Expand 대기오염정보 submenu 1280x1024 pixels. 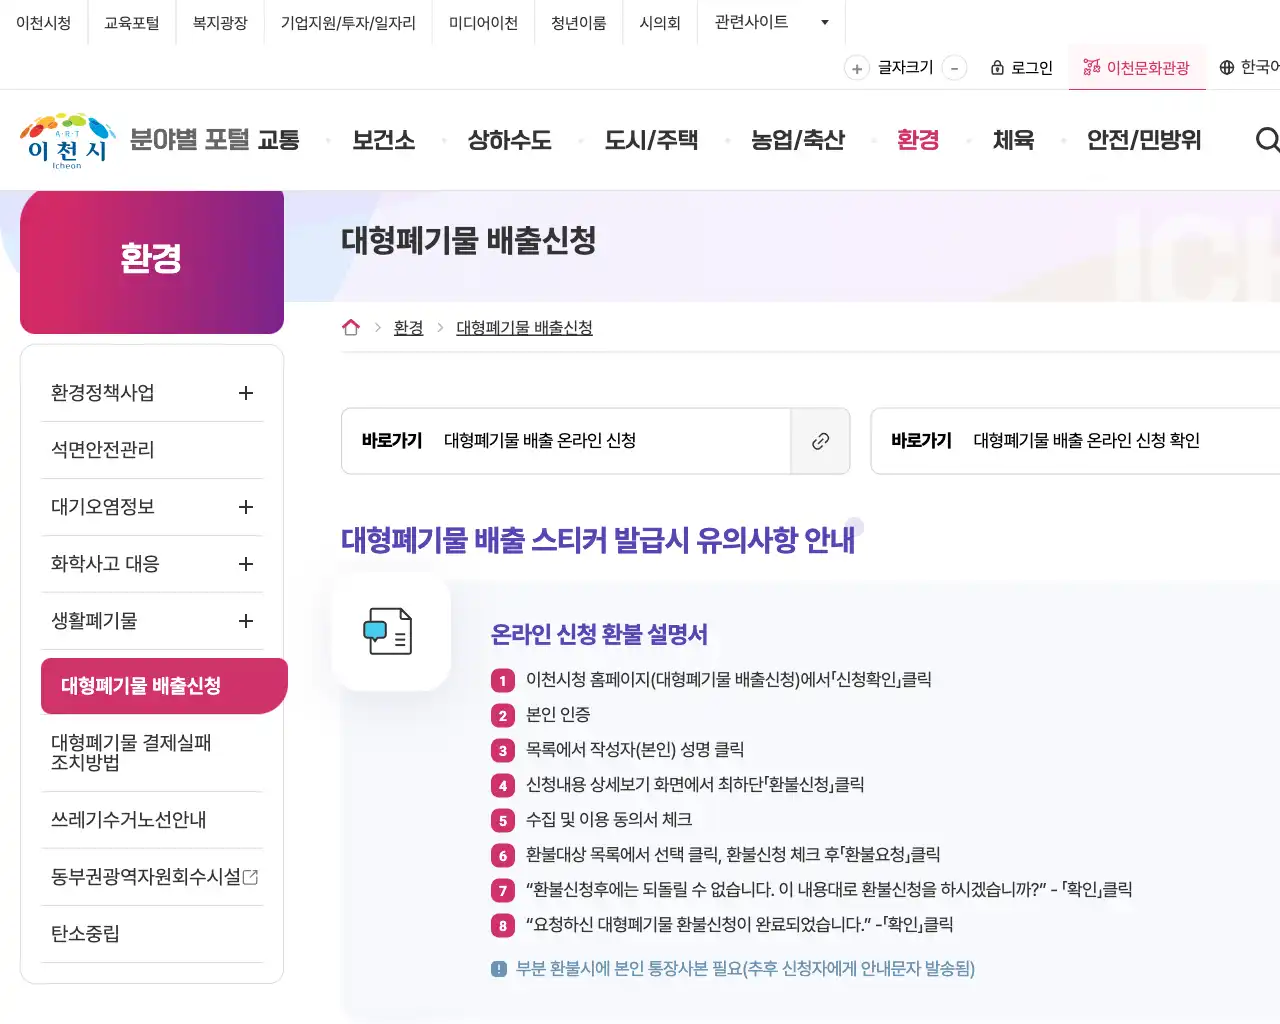click(246, 507)
